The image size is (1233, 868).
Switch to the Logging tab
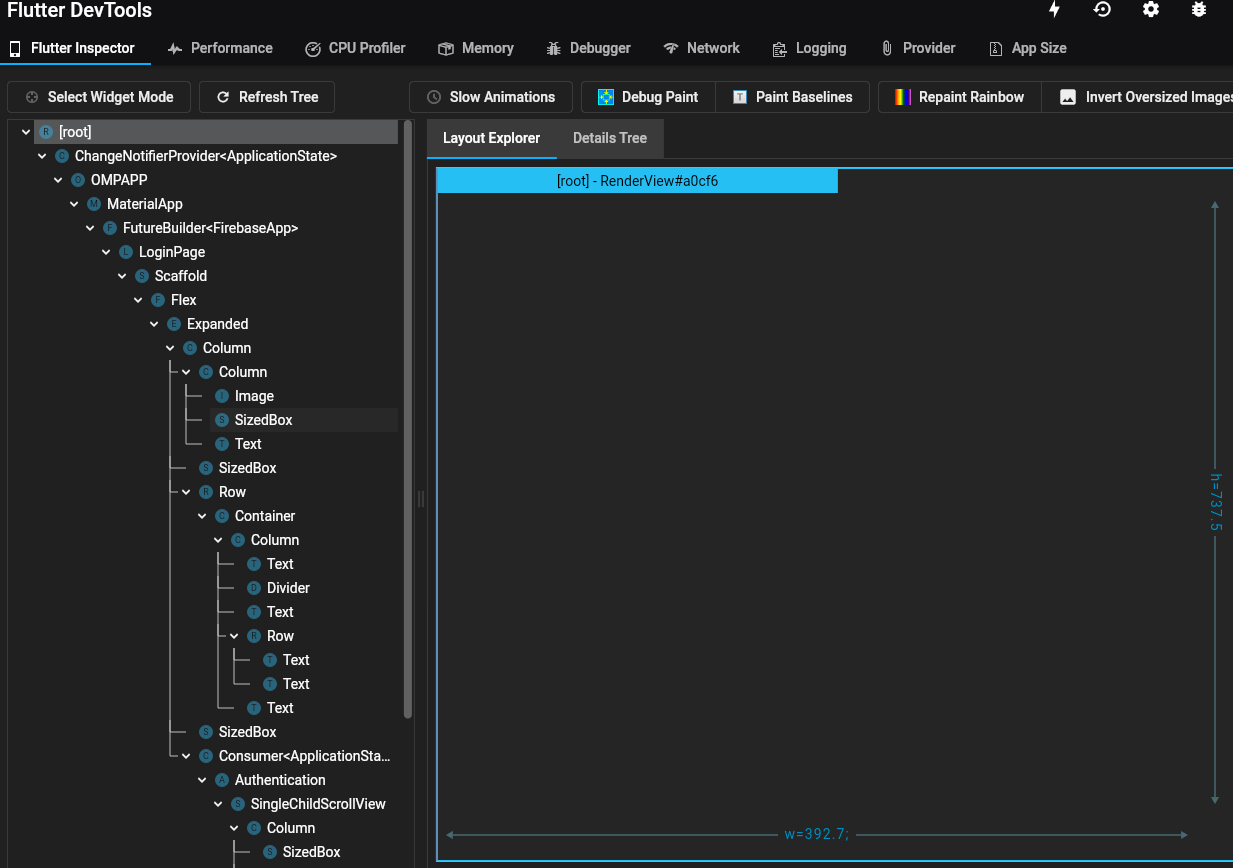[x=809, y=48]
